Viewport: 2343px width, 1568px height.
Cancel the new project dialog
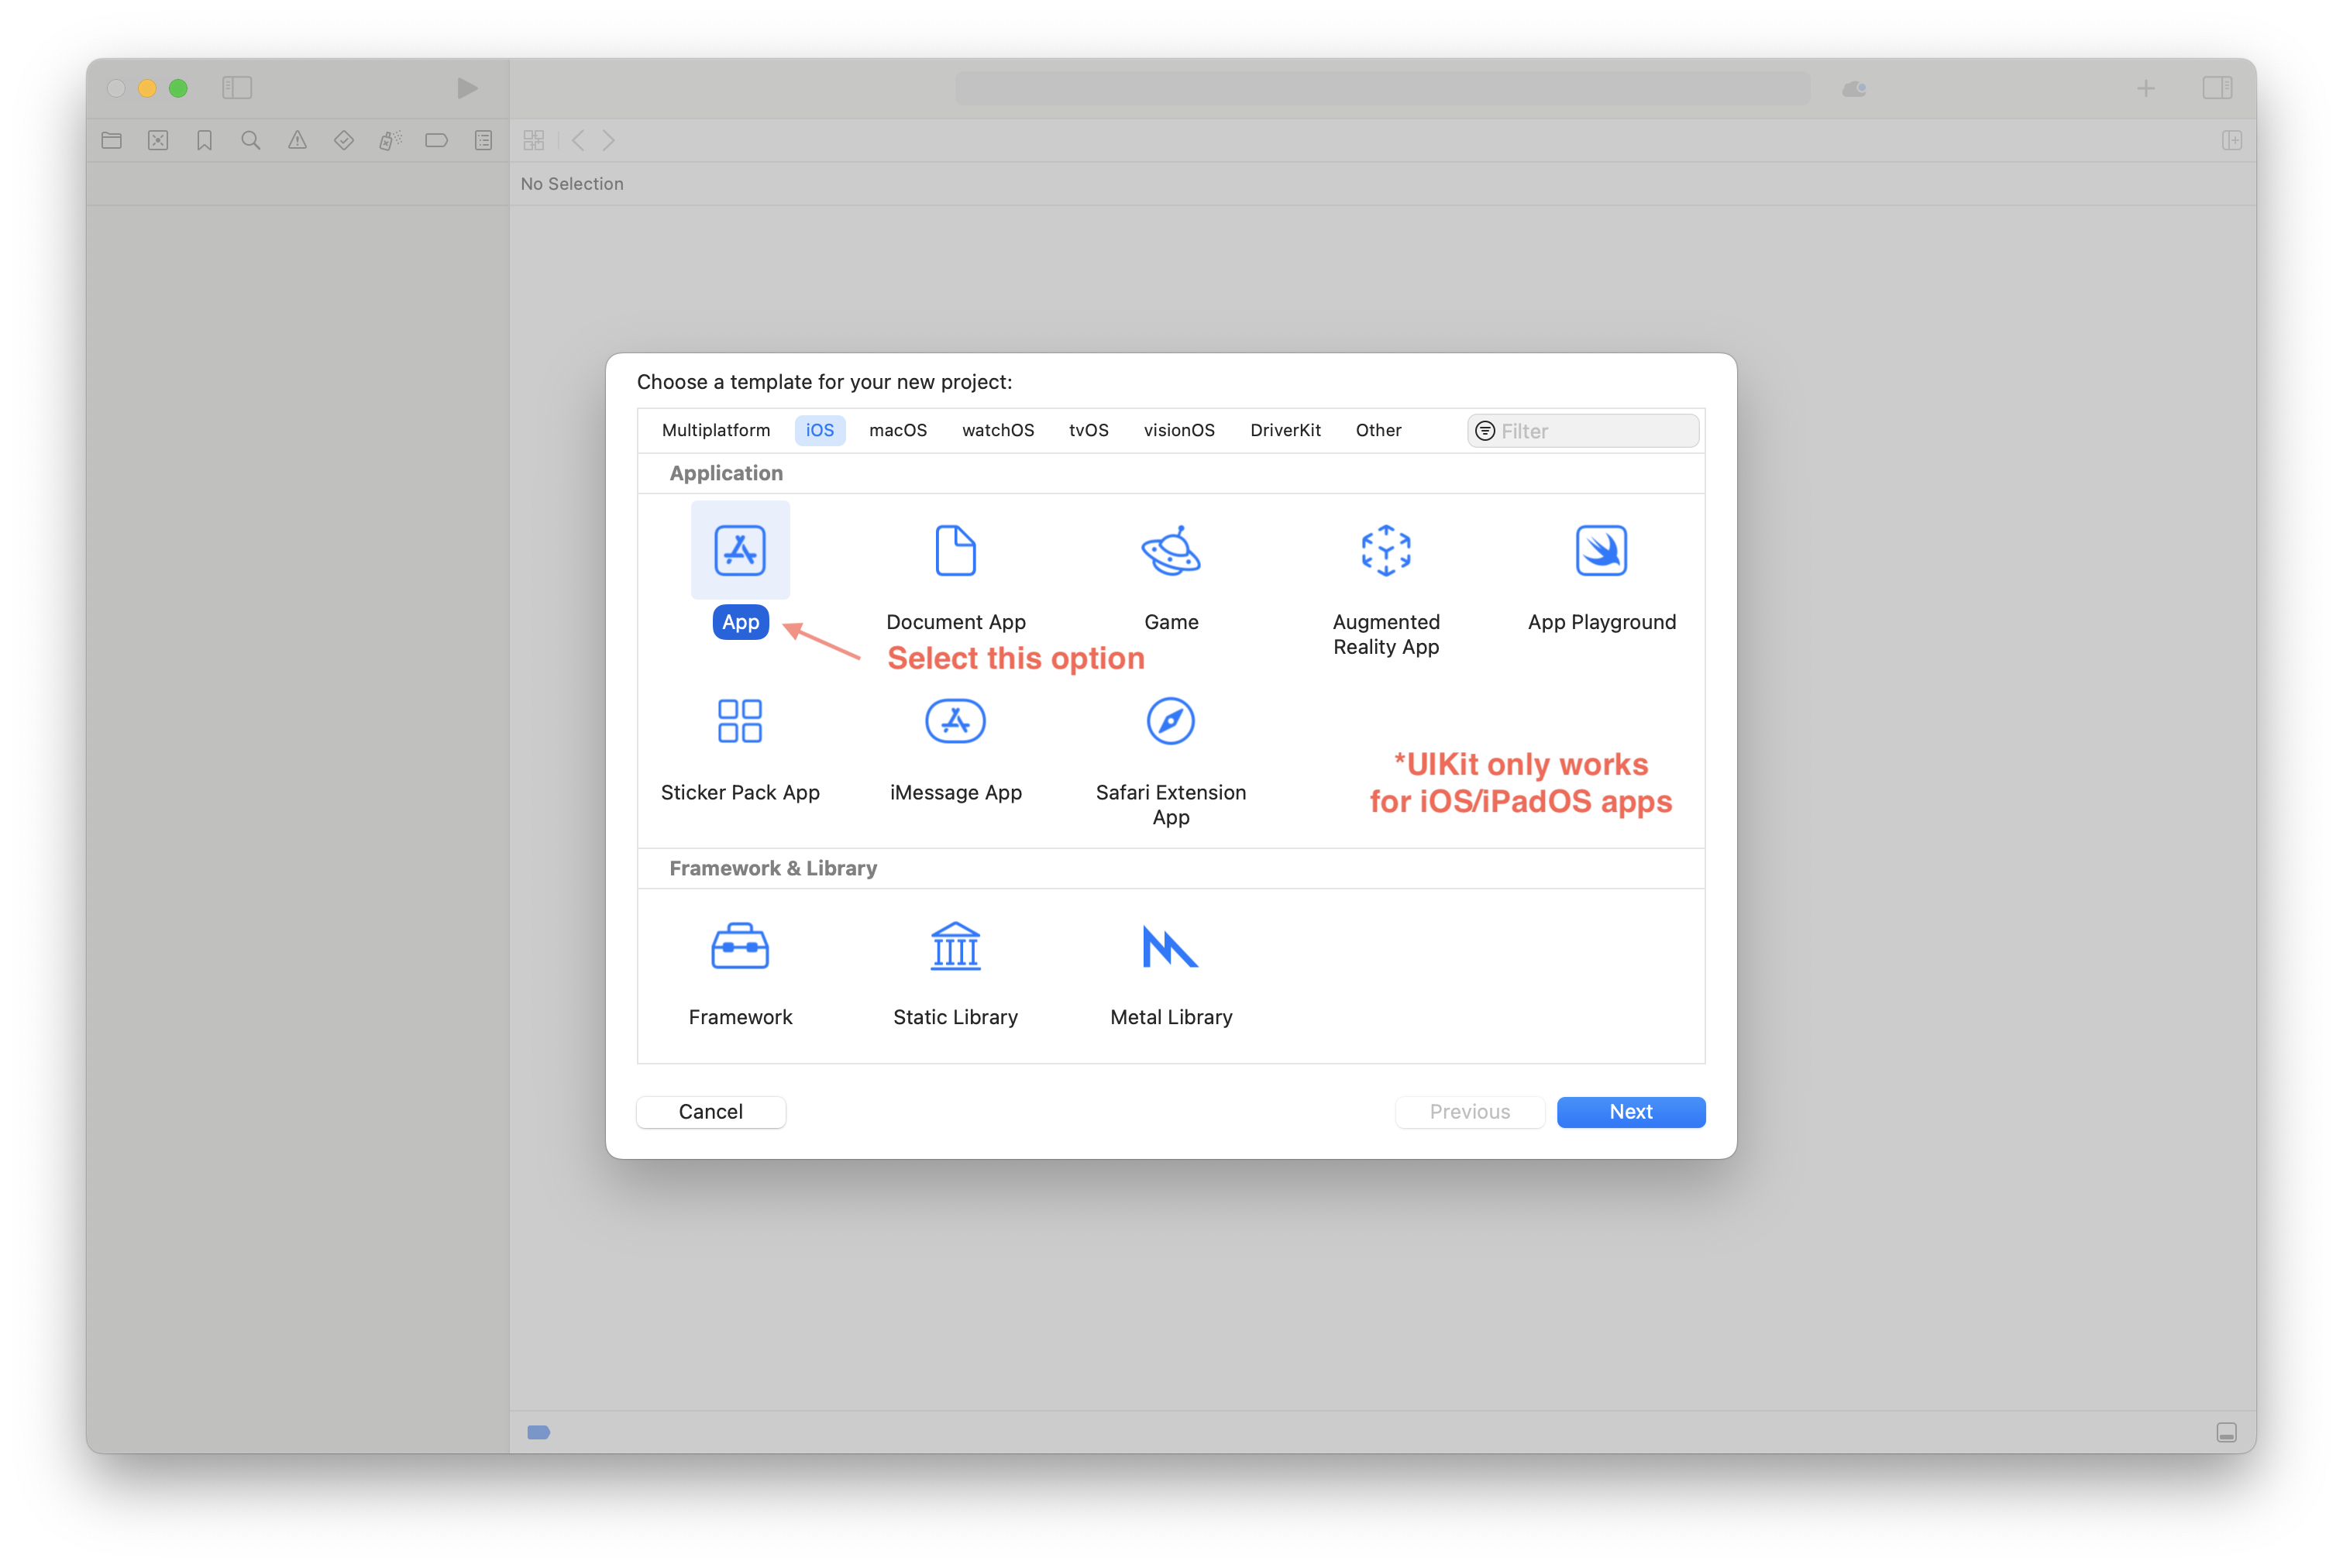pyautogui.click(x=710, y=1112)
